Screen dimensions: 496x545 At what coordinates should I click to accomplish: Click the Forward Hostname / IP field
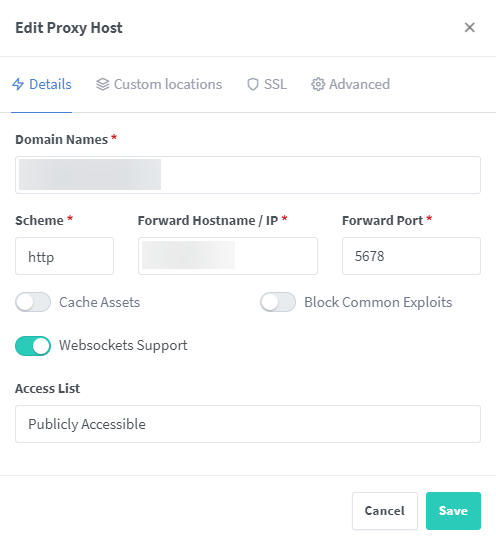pos(228,256)
